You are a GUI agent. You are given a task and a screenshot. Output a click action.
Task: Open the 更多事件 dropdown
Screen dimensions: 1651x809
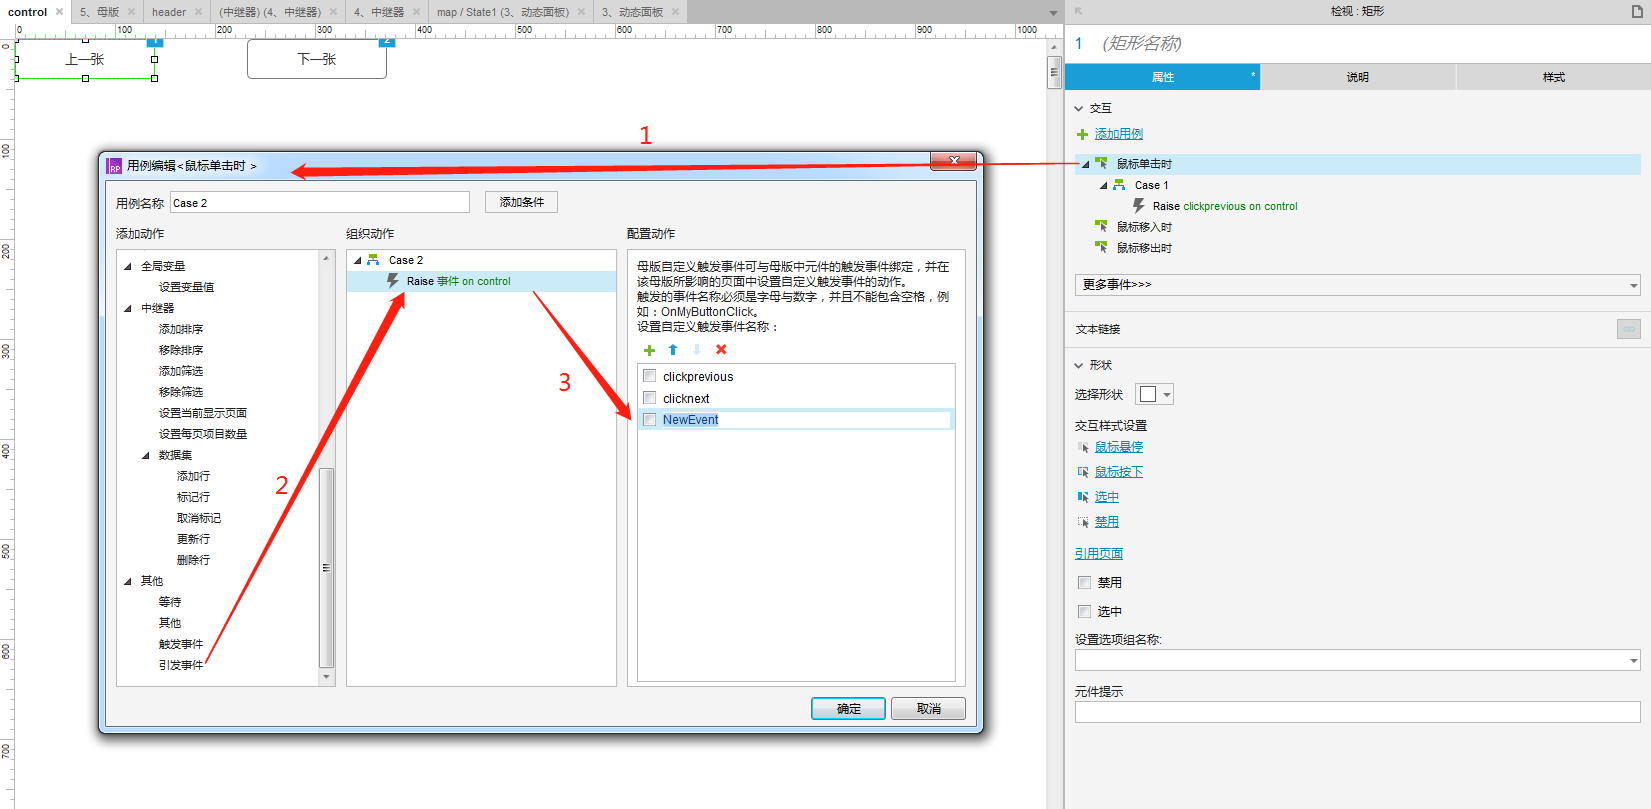[1357, 285]
